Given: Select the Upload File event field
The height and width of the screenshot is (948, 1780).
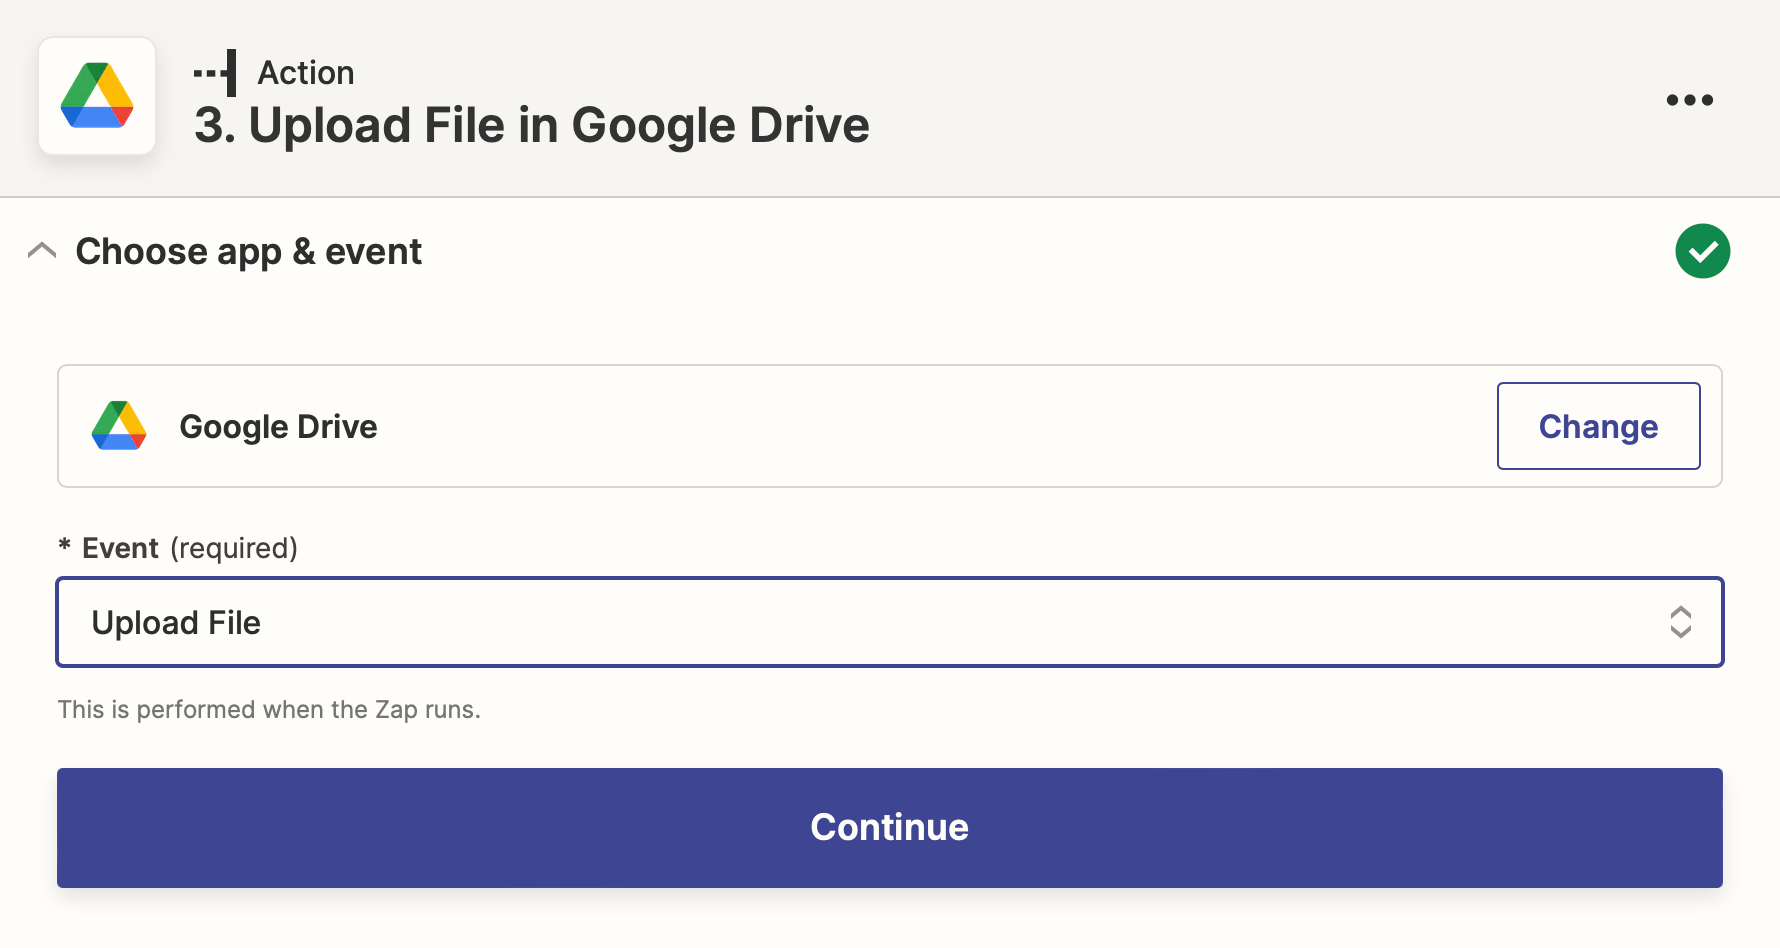Looking at the screenshot, I should click(890, 622).
